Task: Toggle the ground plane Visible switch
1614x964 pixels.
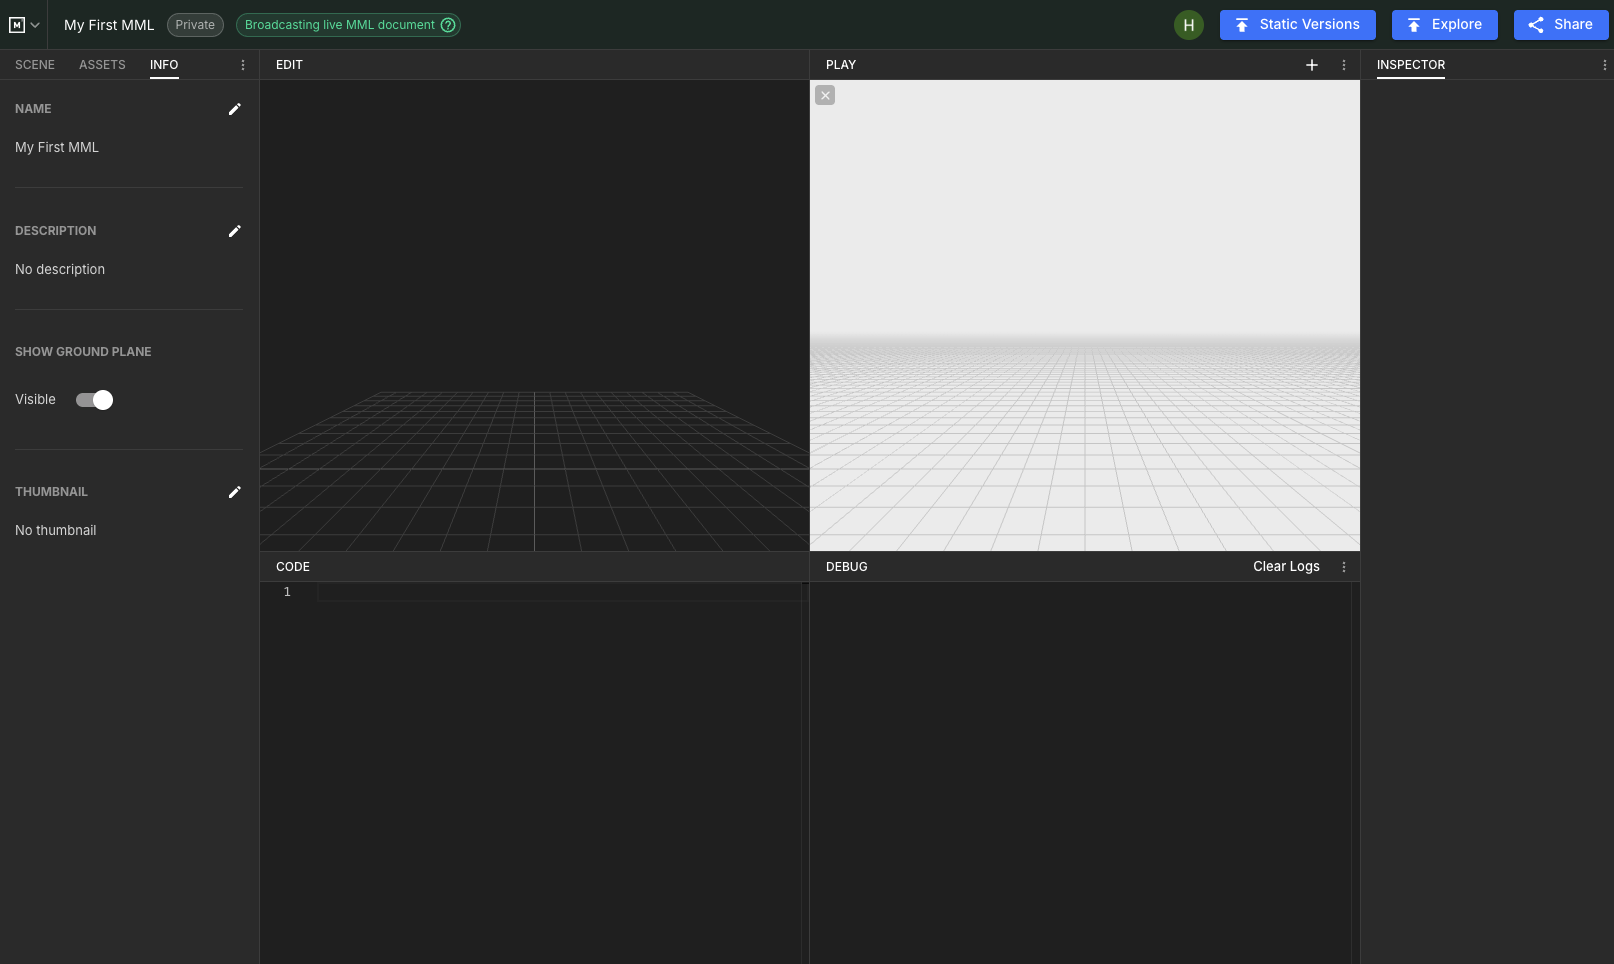Action: [x=95, y=400]
